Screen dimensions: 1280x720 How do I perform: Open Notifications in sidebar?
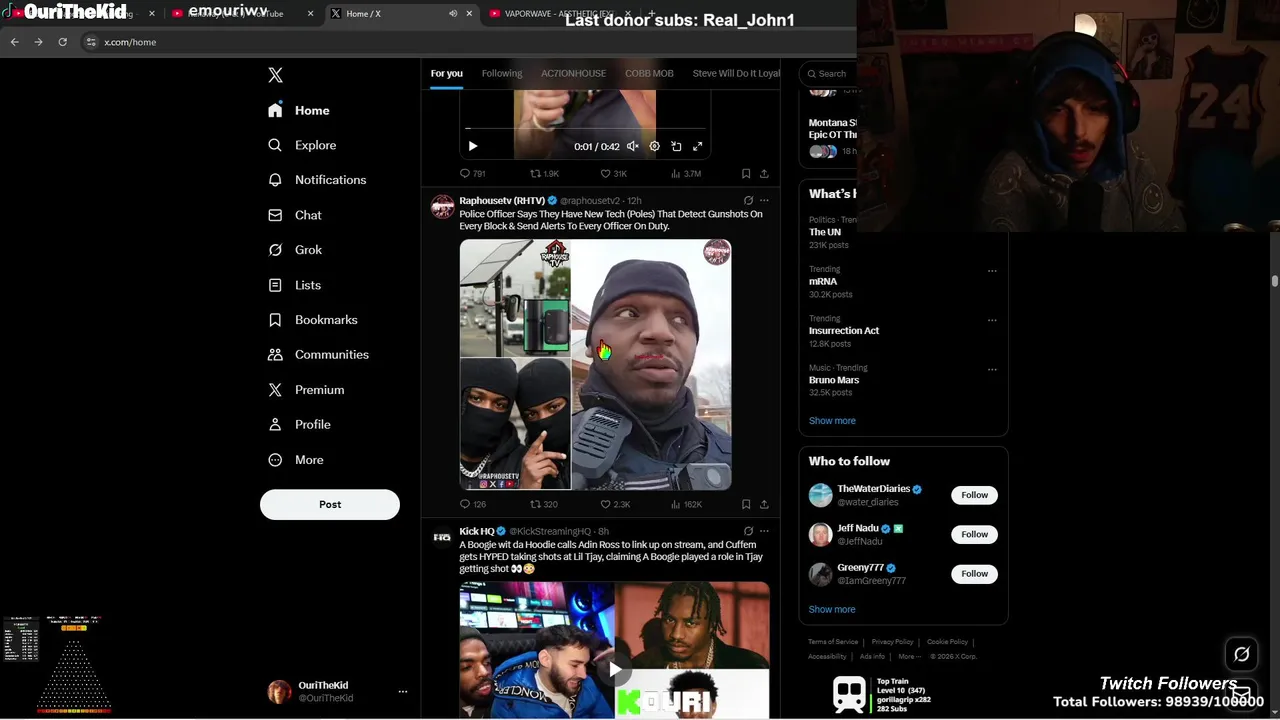[317, 180]
